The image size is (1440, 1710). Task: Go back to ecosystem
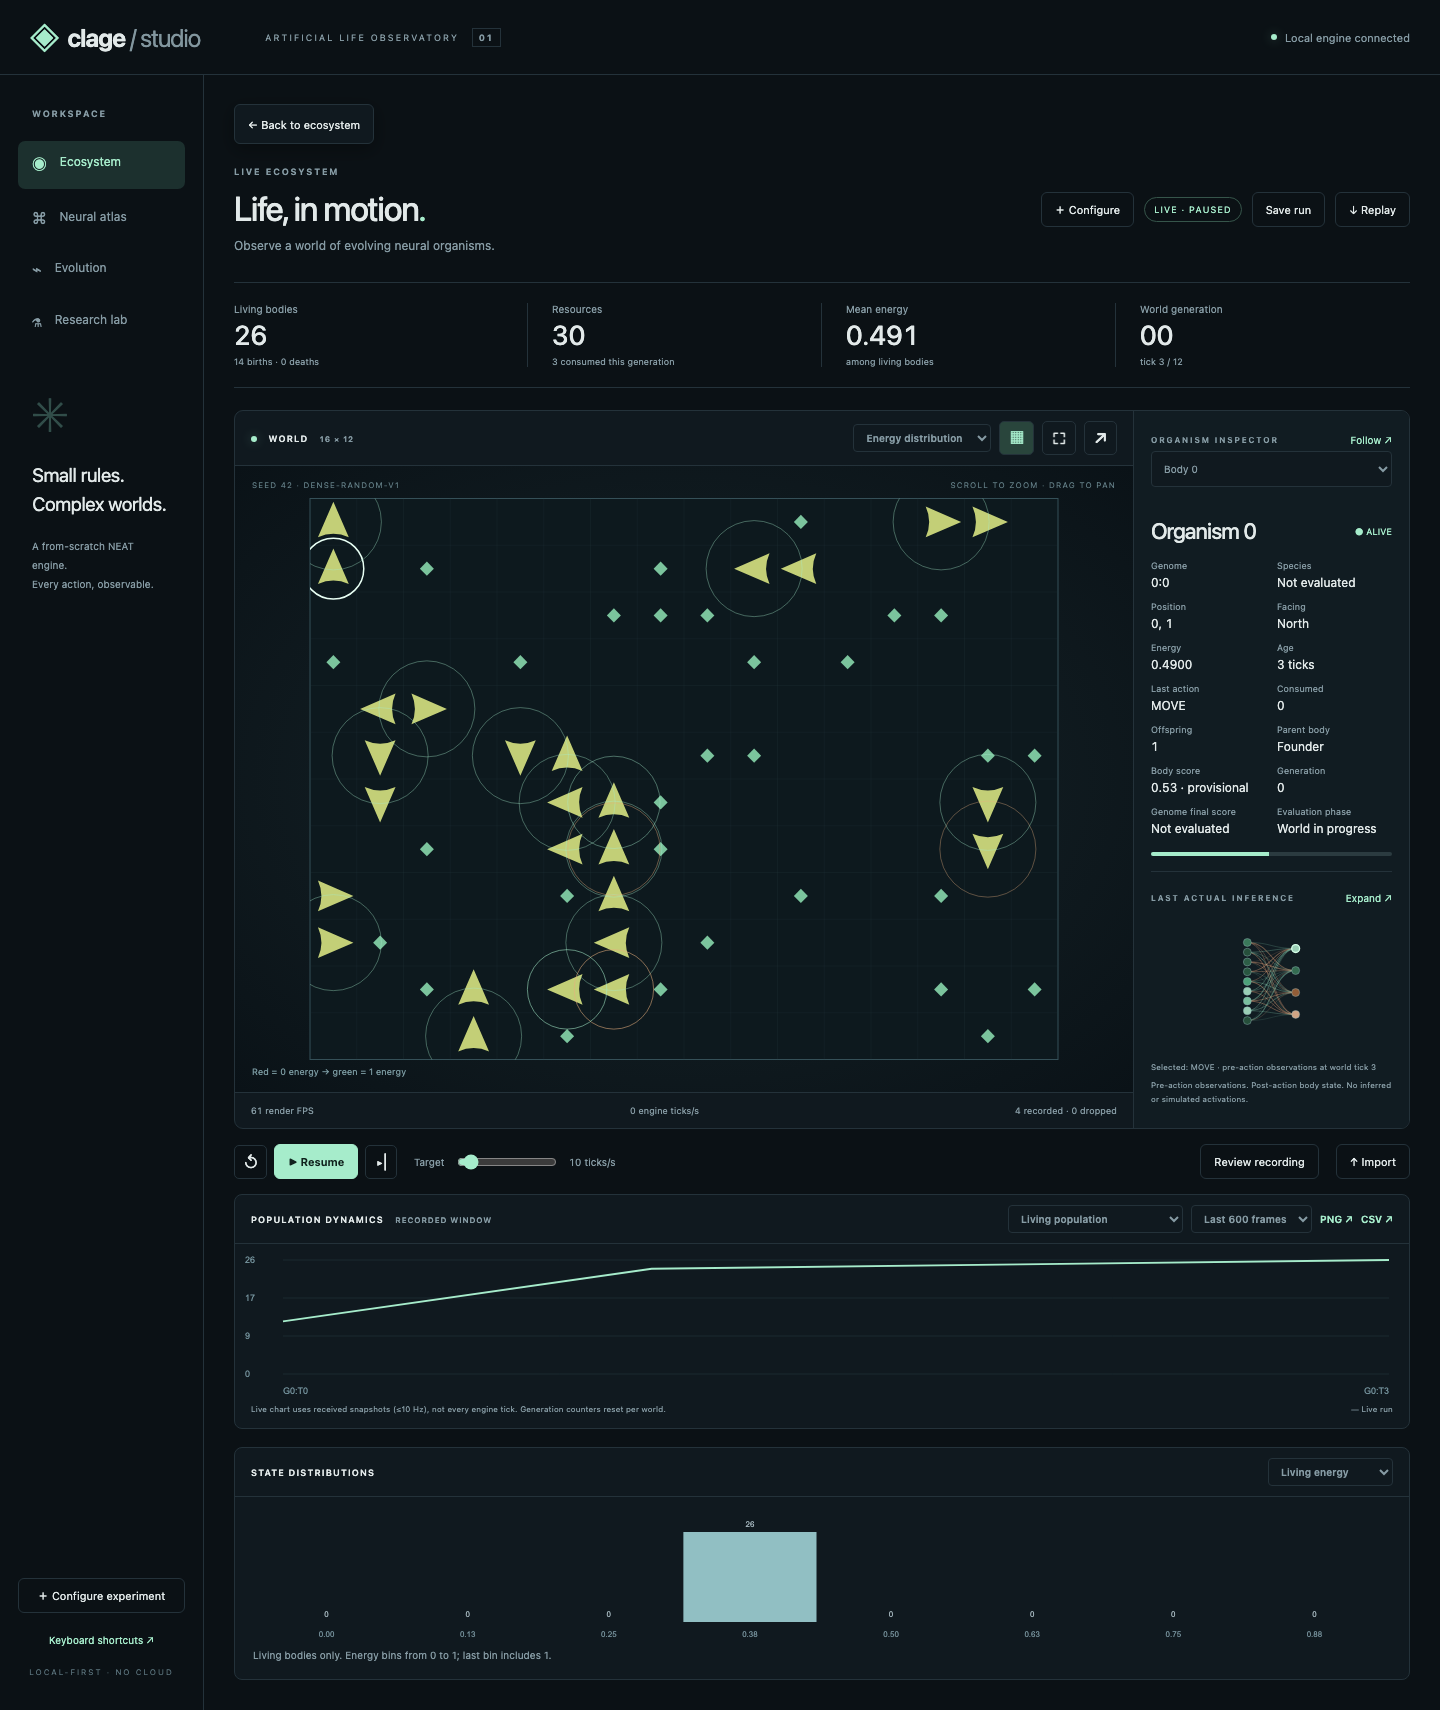tap(304, 125)
